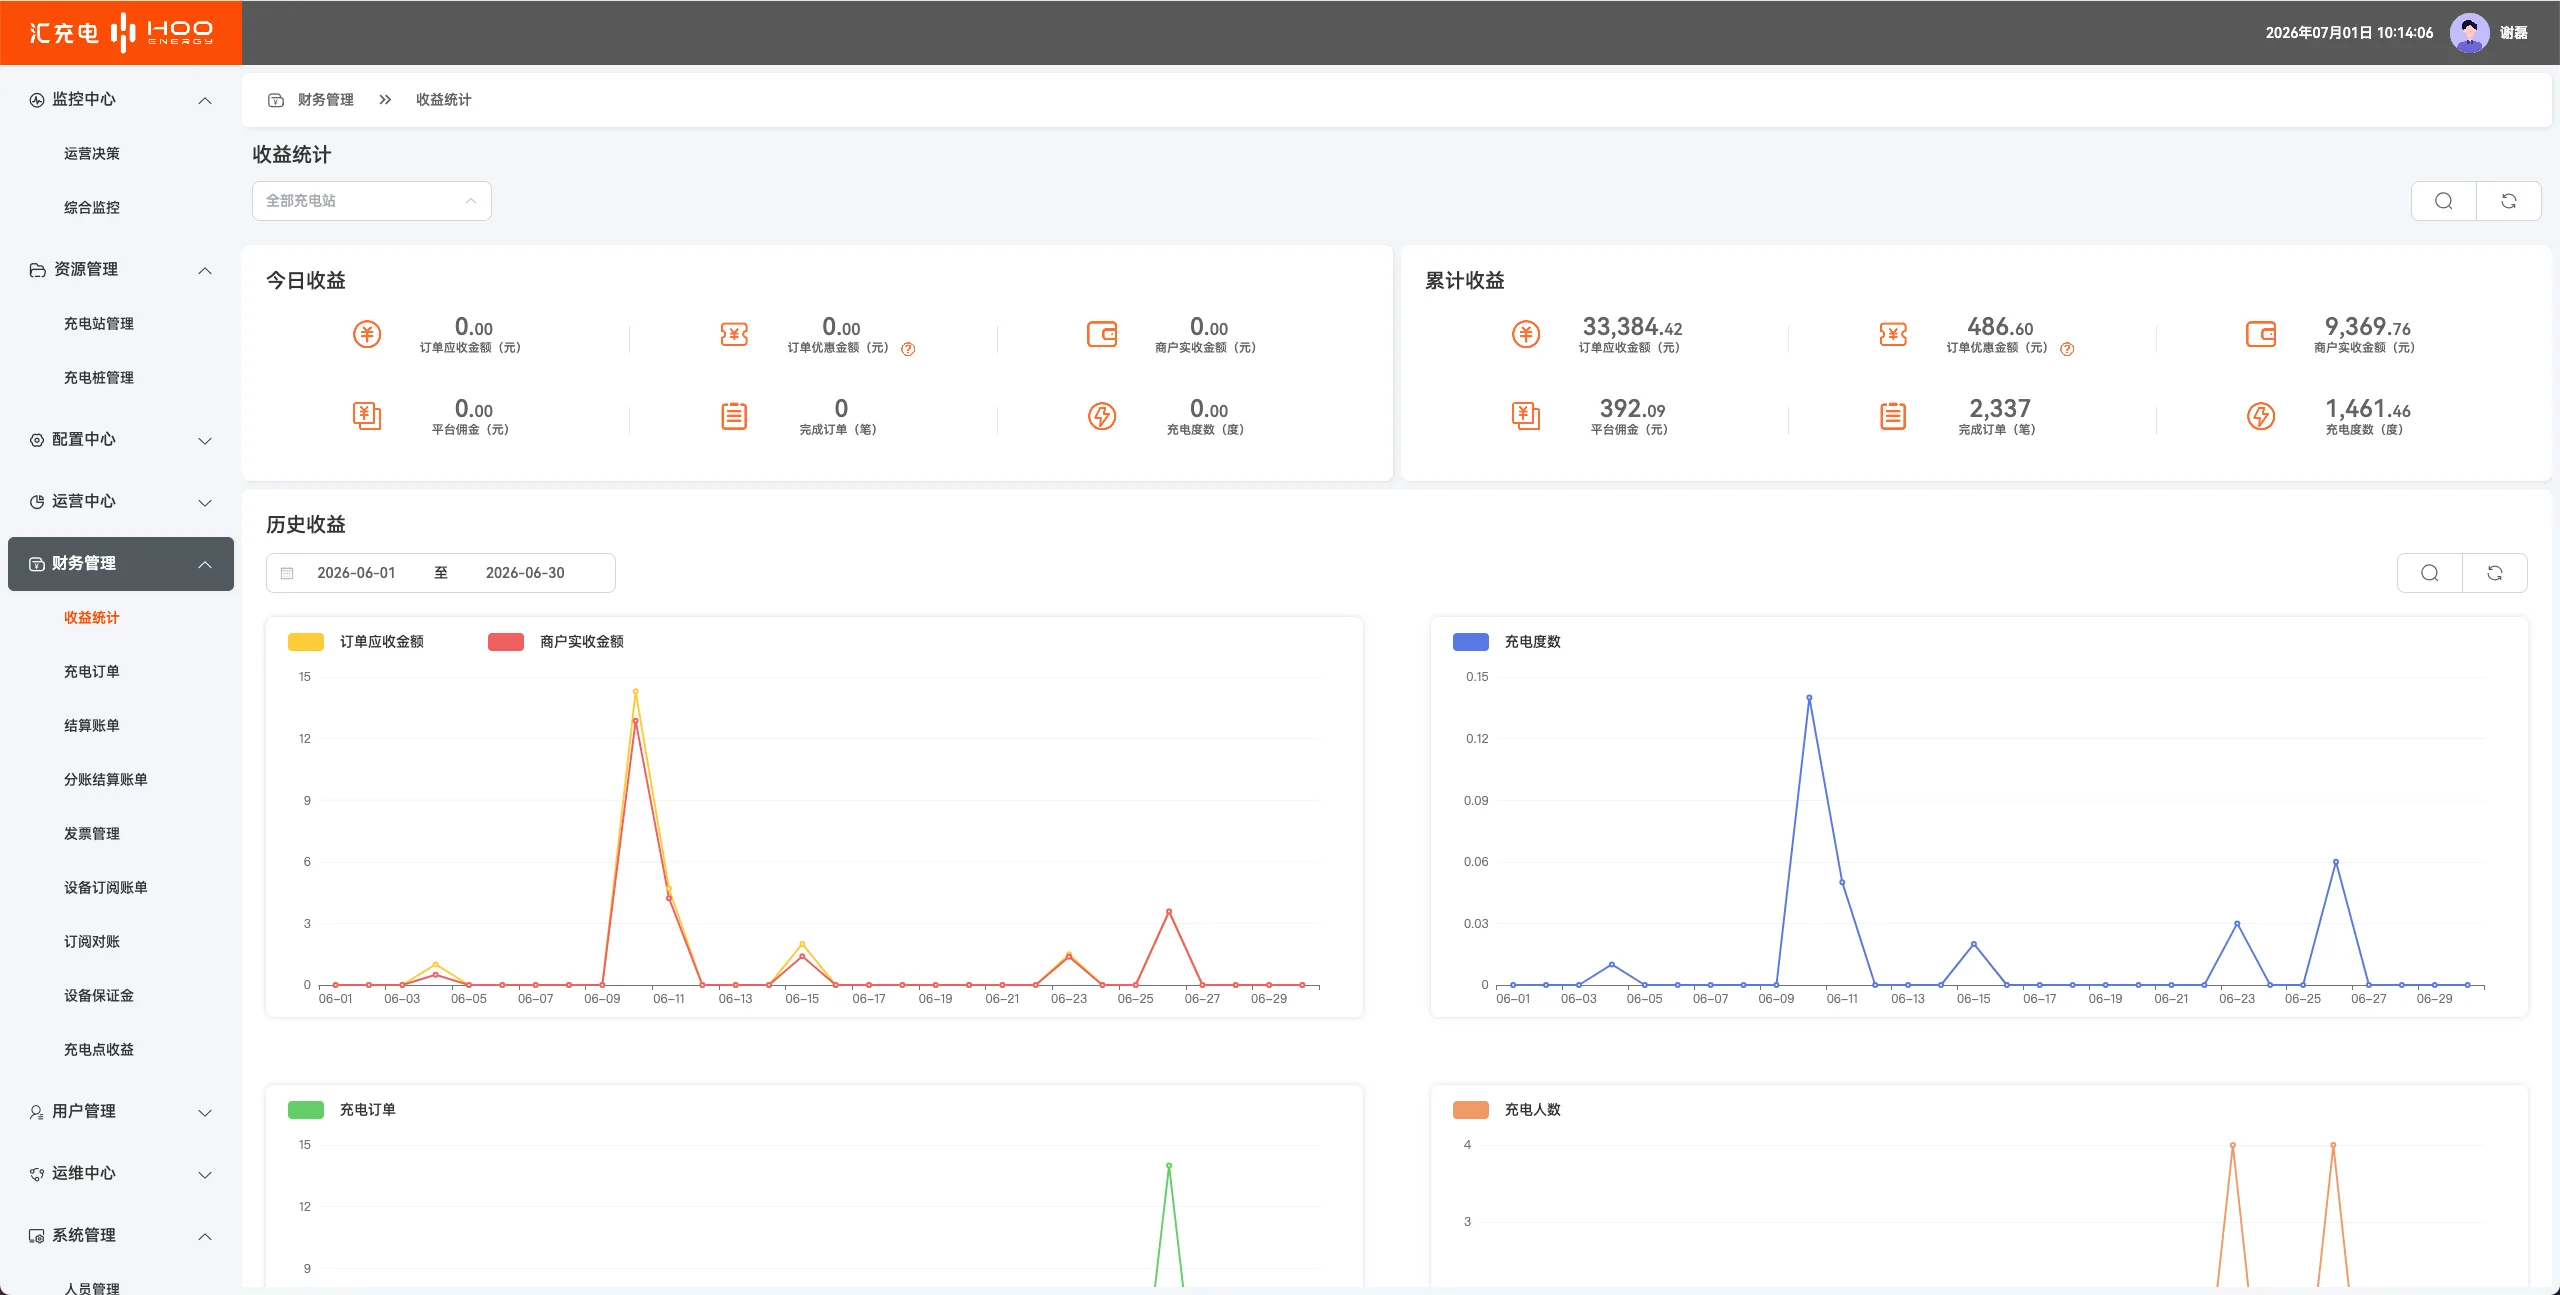Open 结算账单 in sidebar
The height and width of the screenshot is (1295, 2560).
coord(92,725)
